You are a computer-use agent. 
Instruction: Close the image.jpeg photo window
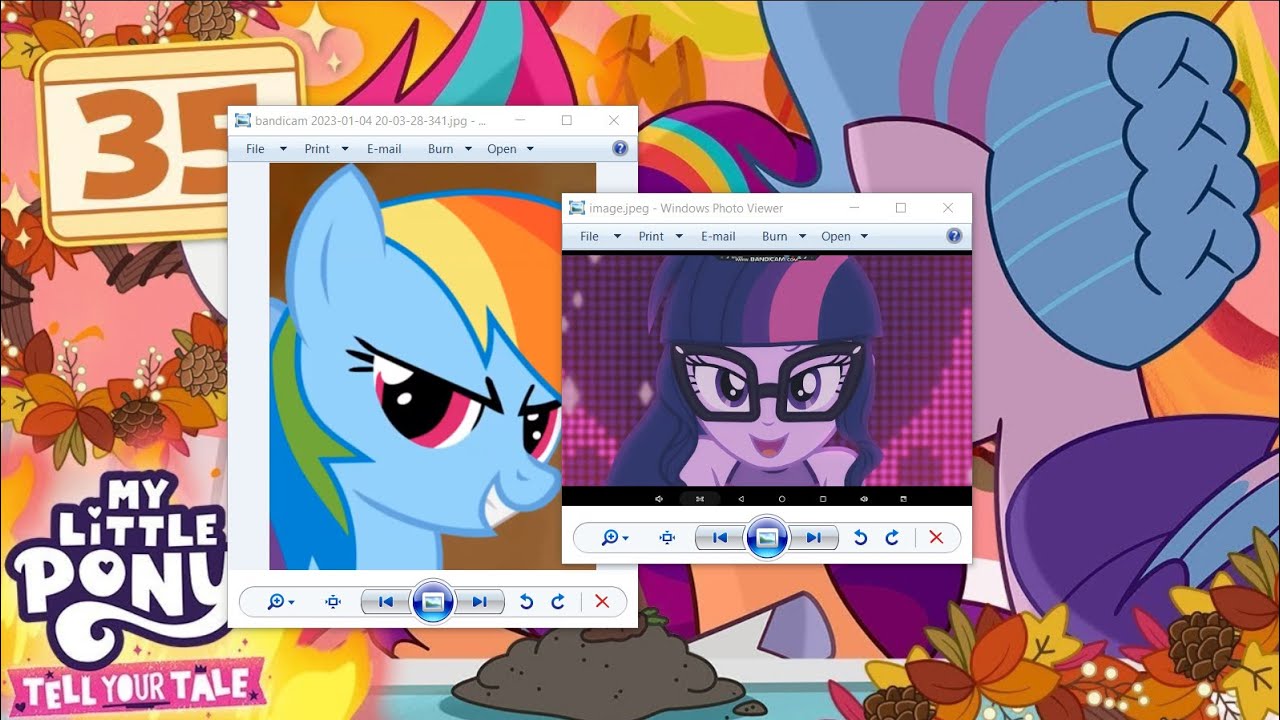coord(948,208)
